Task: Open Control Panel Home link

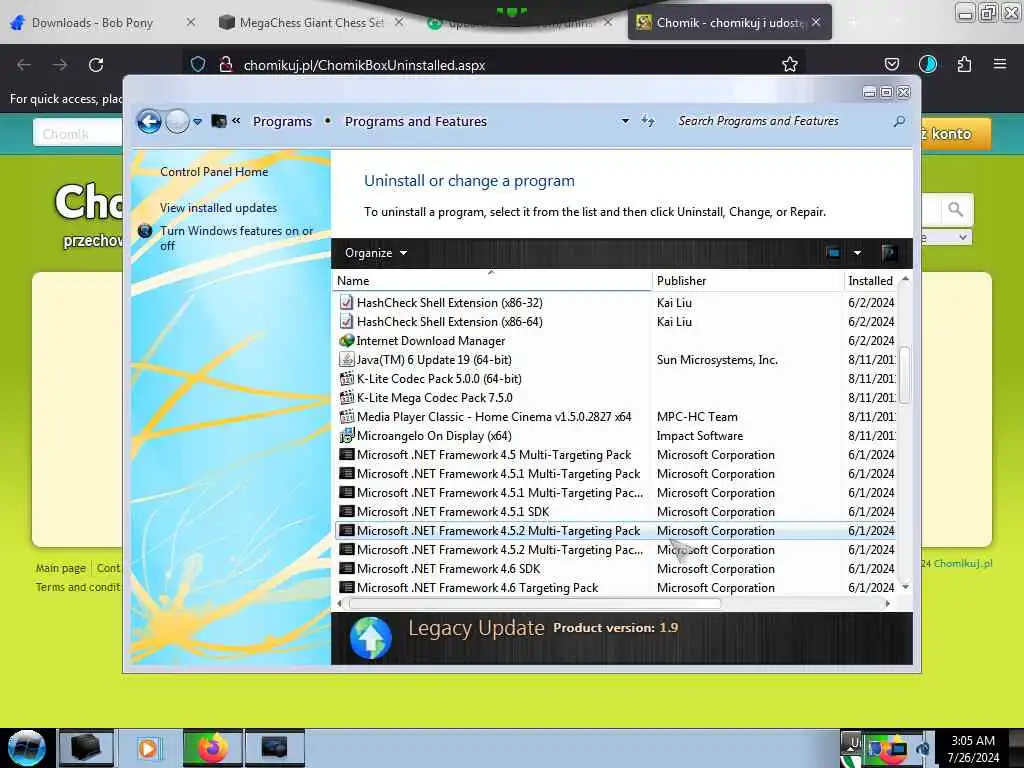Action: (214, 172)
